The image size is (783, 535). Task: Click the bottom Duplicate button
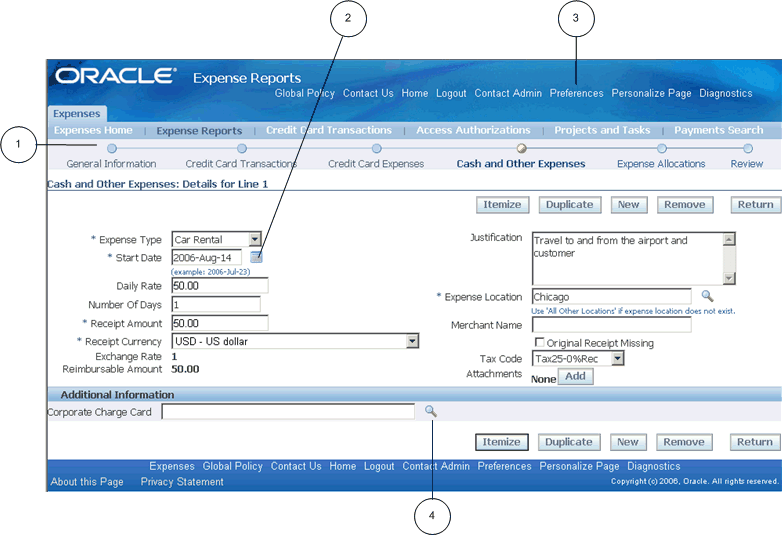(x=569, y=442)
